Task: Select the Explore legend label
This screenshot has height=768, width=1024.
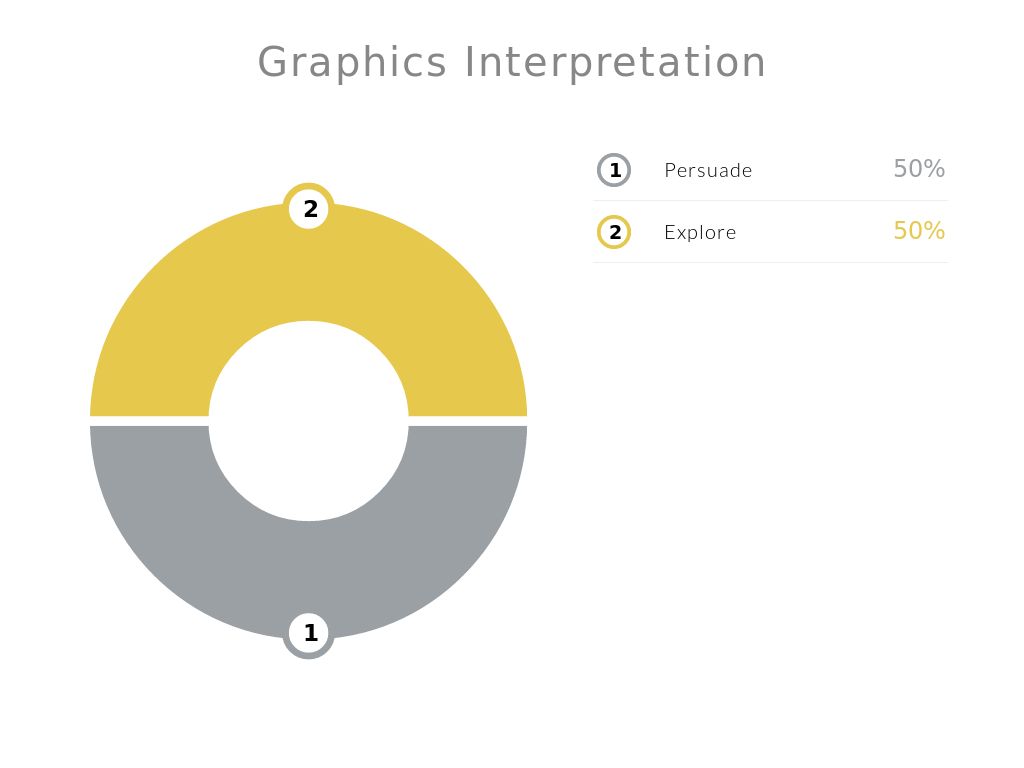Action: click(x=700, y=232)
